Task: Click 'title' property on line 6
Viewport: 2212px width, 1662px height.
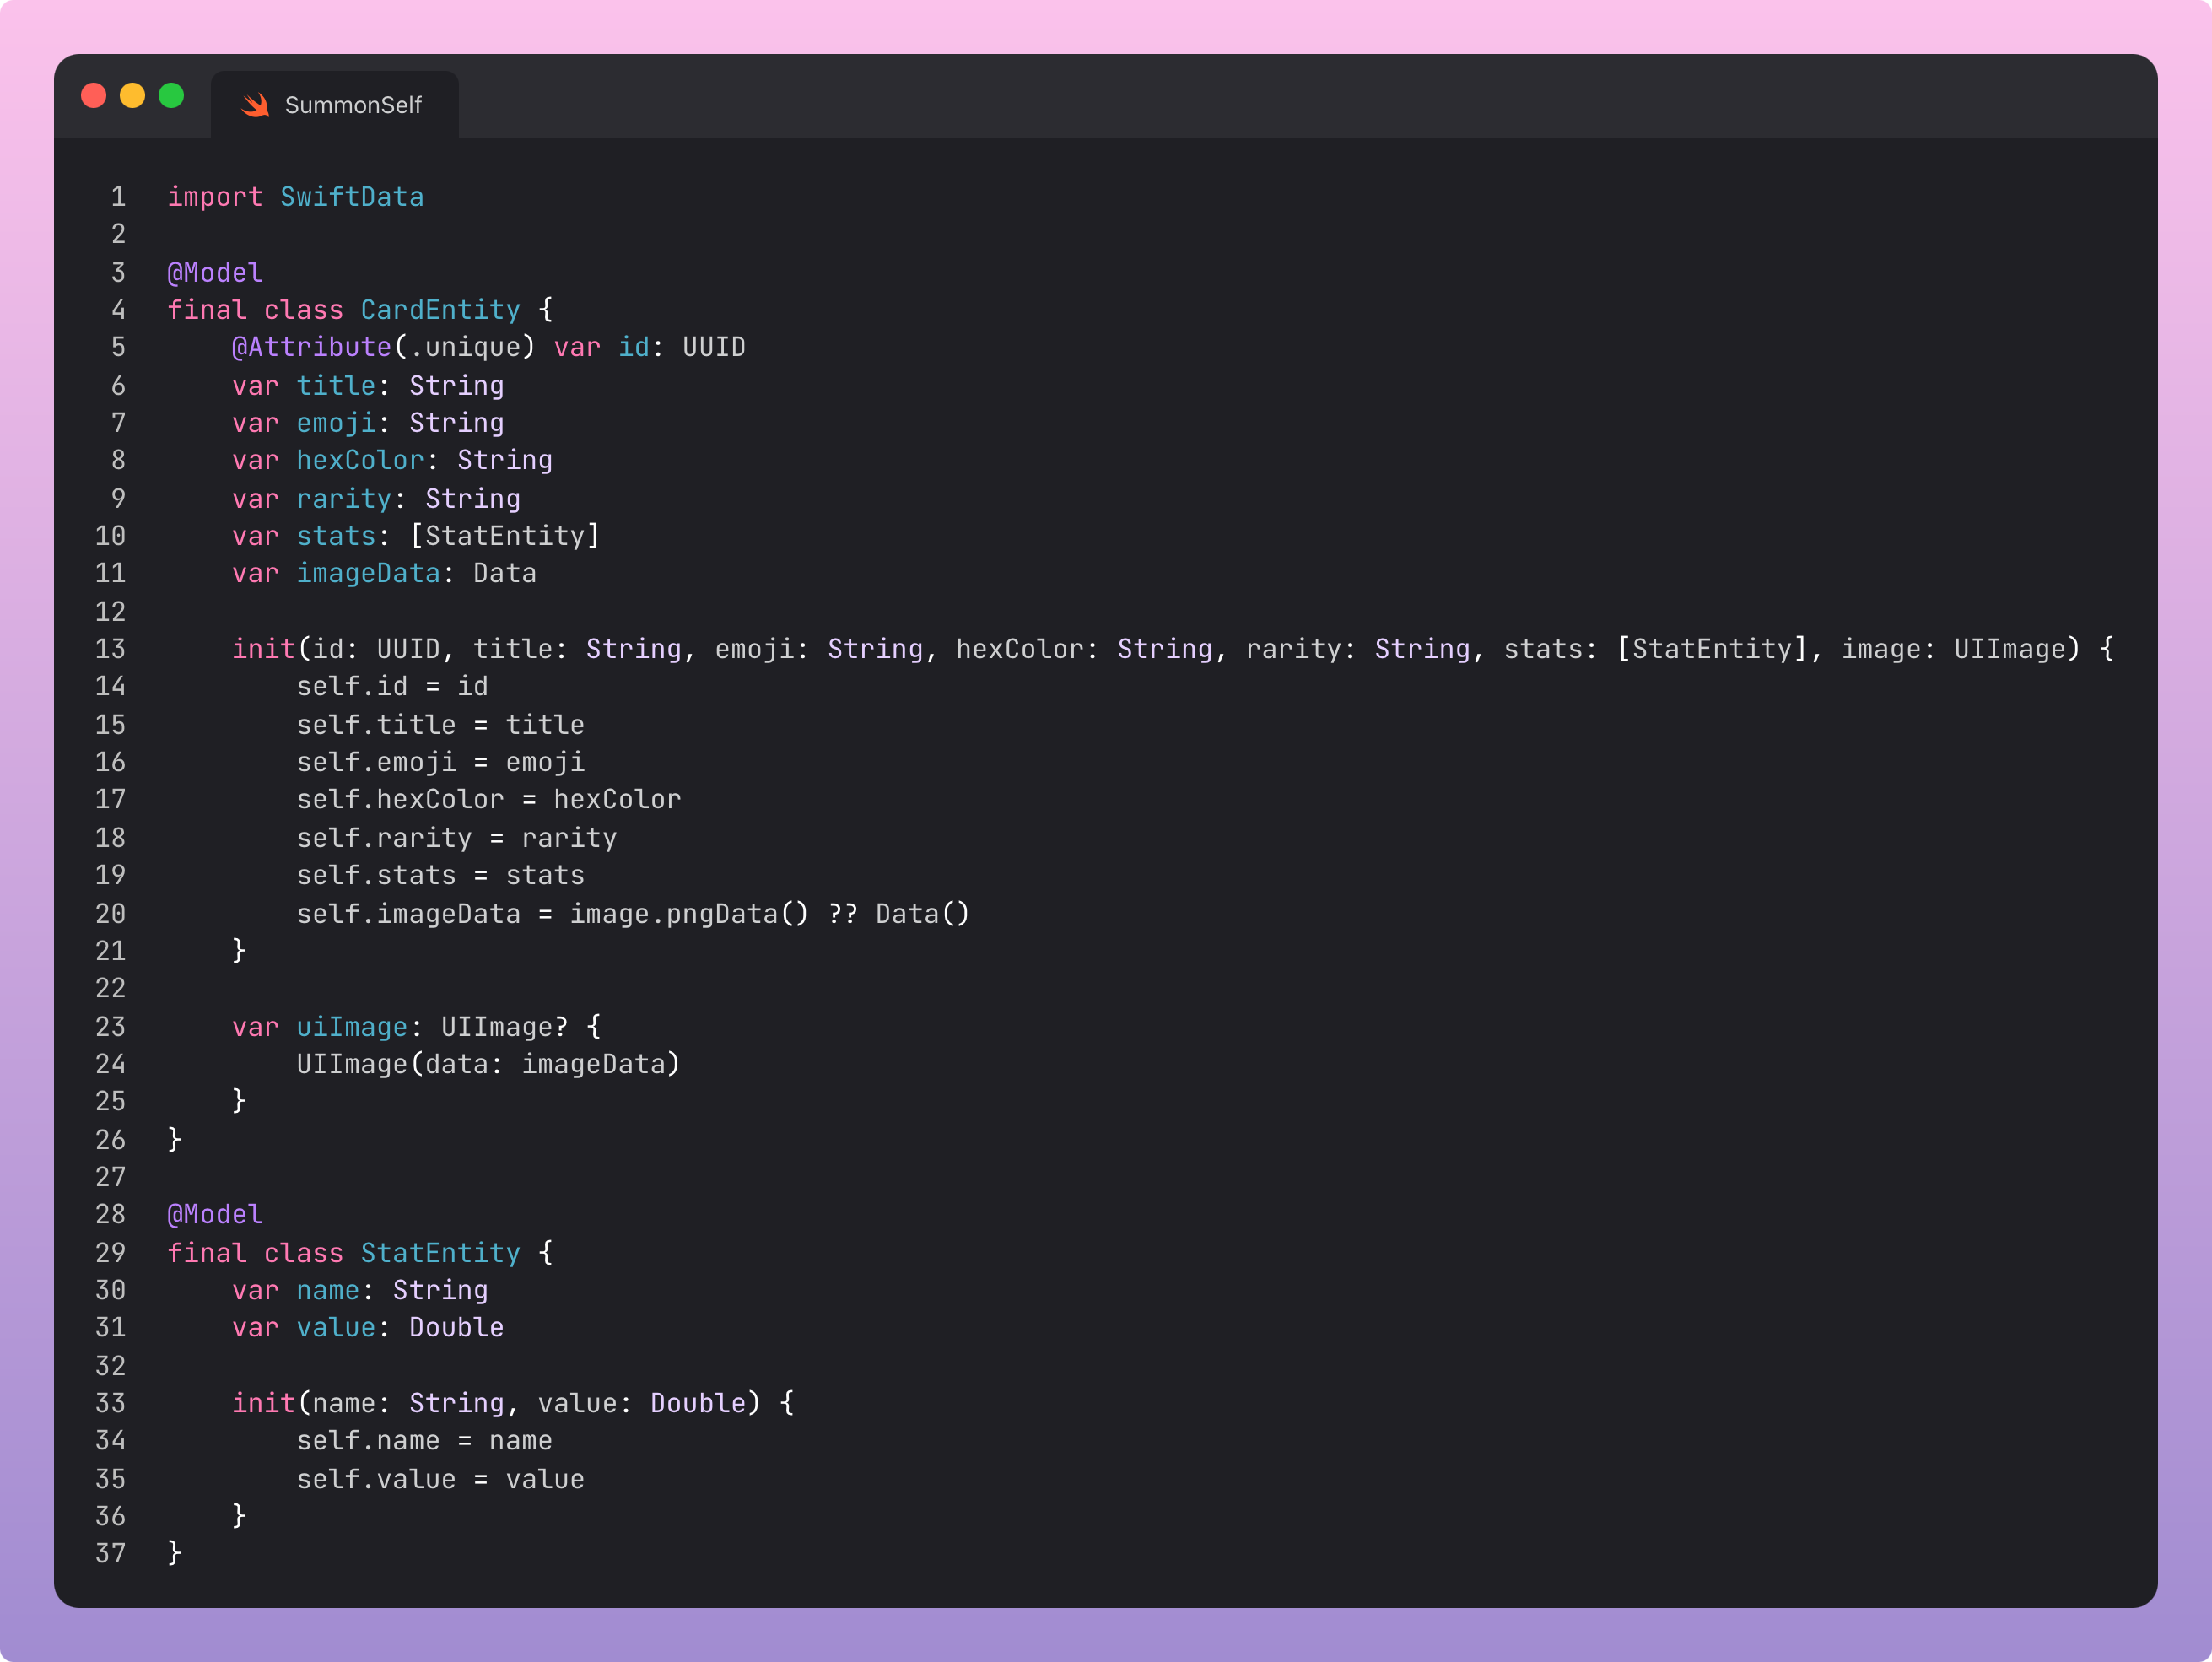Action: click(x=336, y=386)
